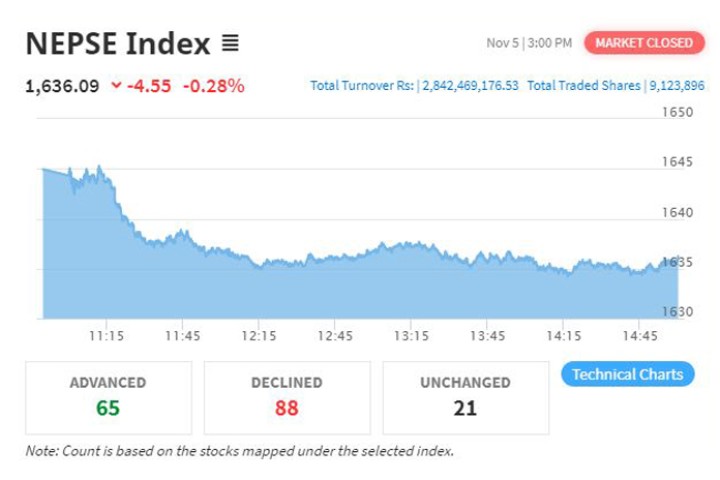Click the 1650 y-axis label
The height and width of the screenshot is (480, 720).
pyautogui.click(x=678, y=112)
